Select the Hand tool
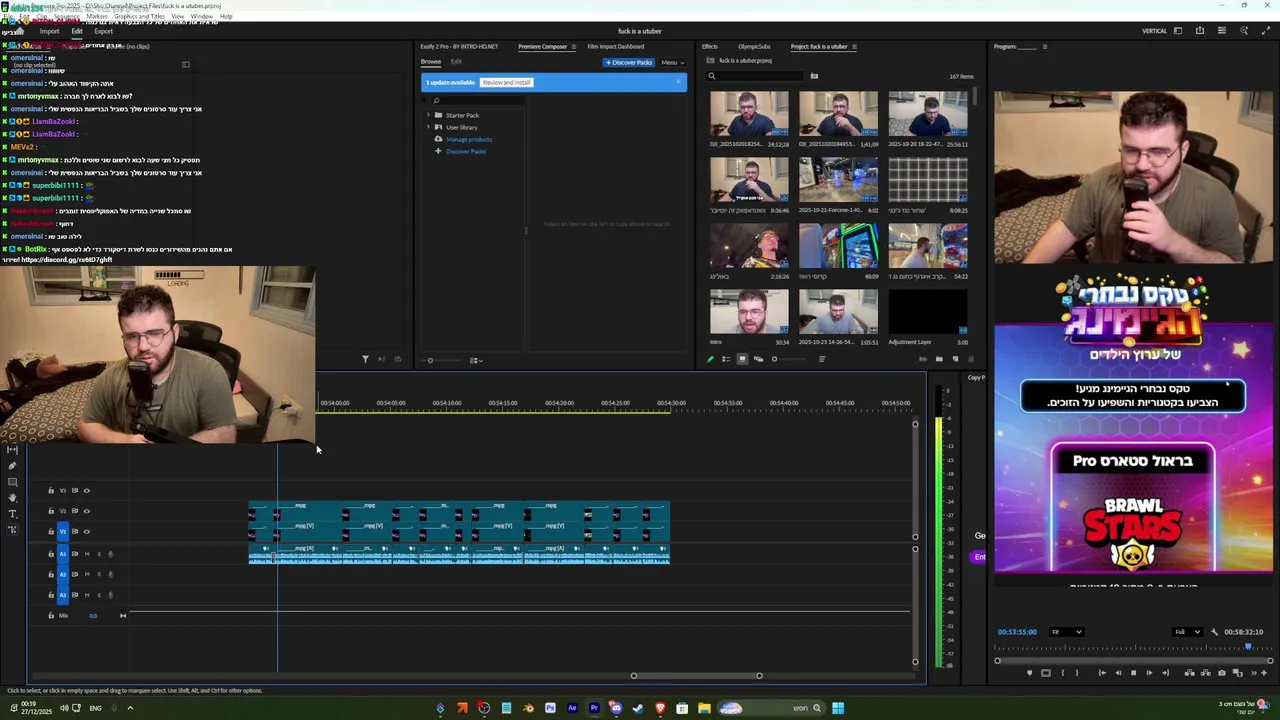This screenshot has height=720, width=1280. pos(12,498)
